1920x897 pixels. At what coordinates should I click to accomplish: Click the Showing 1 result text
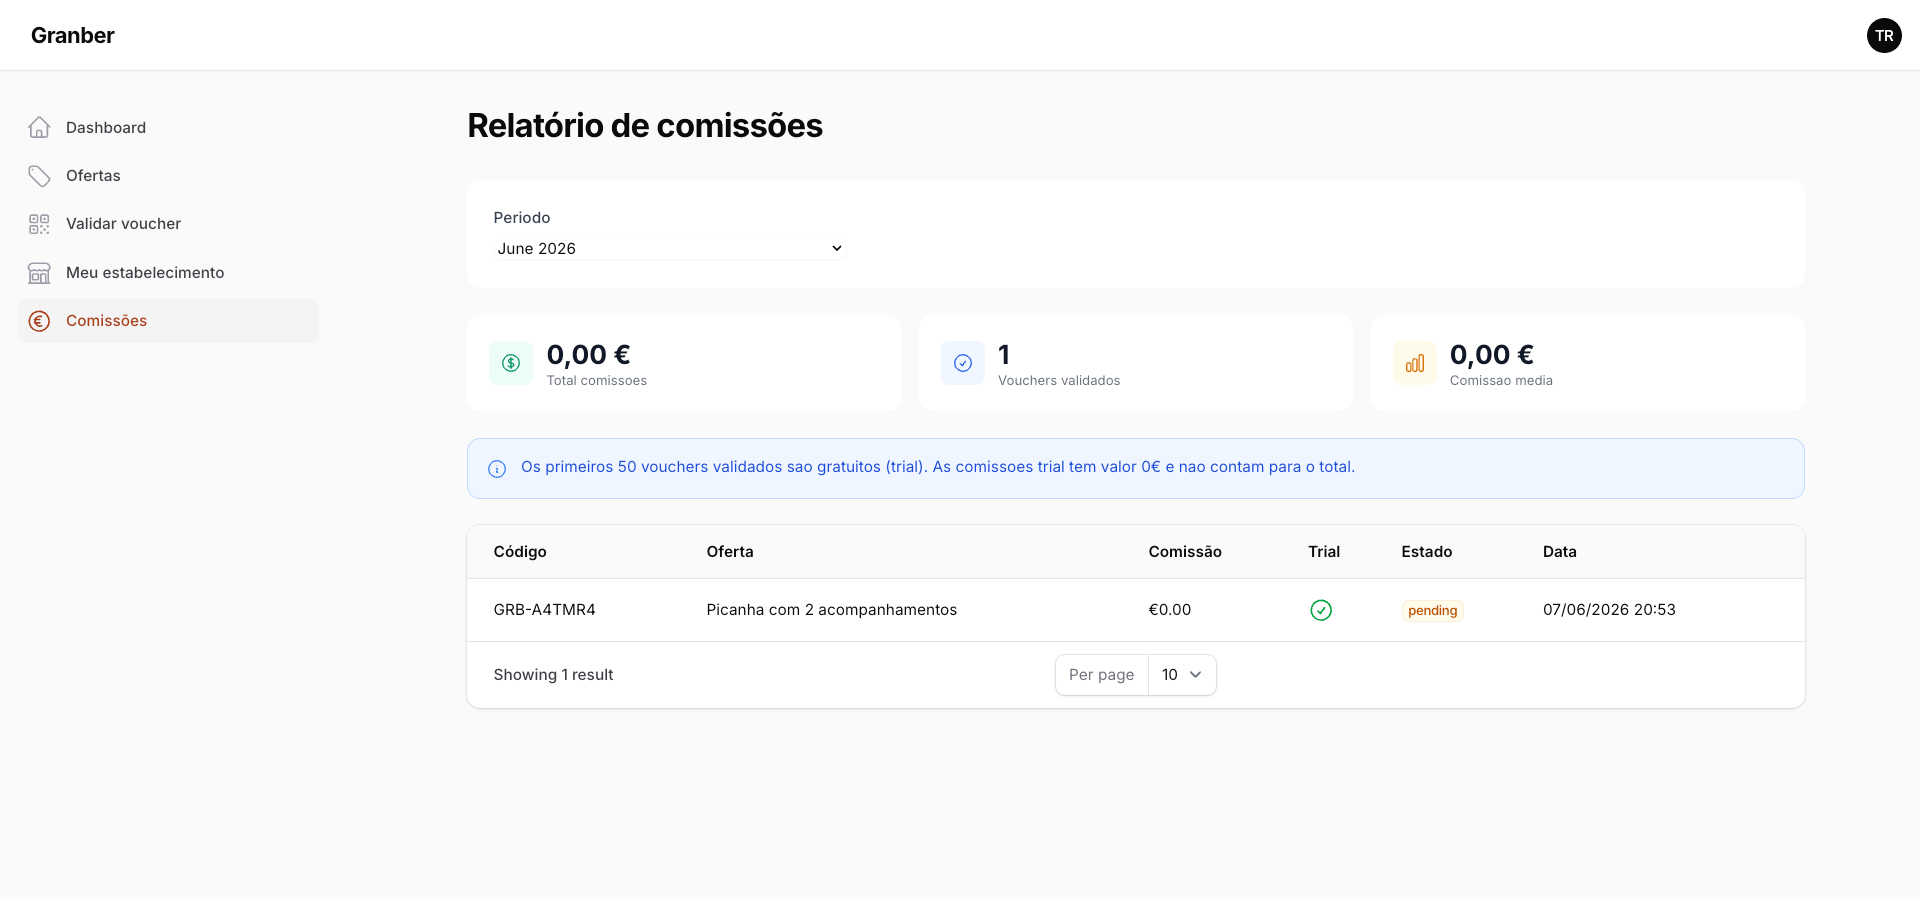point(554,675)
